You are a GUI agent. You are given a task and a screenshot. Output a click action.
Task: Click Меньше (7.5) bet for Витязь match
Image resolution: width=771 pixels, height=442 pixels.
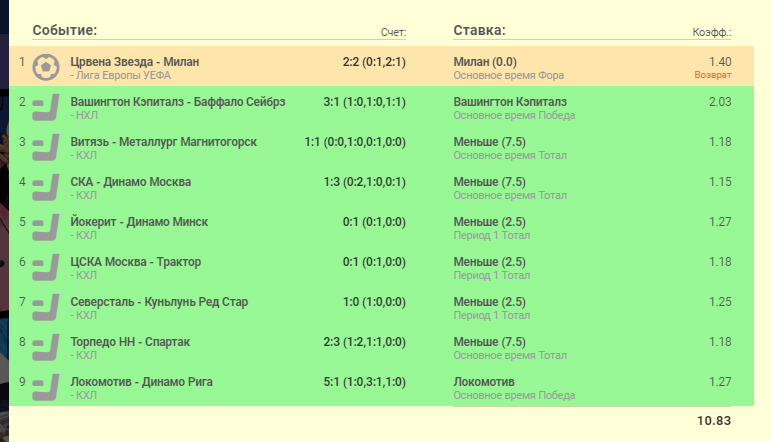click(489, 142)
